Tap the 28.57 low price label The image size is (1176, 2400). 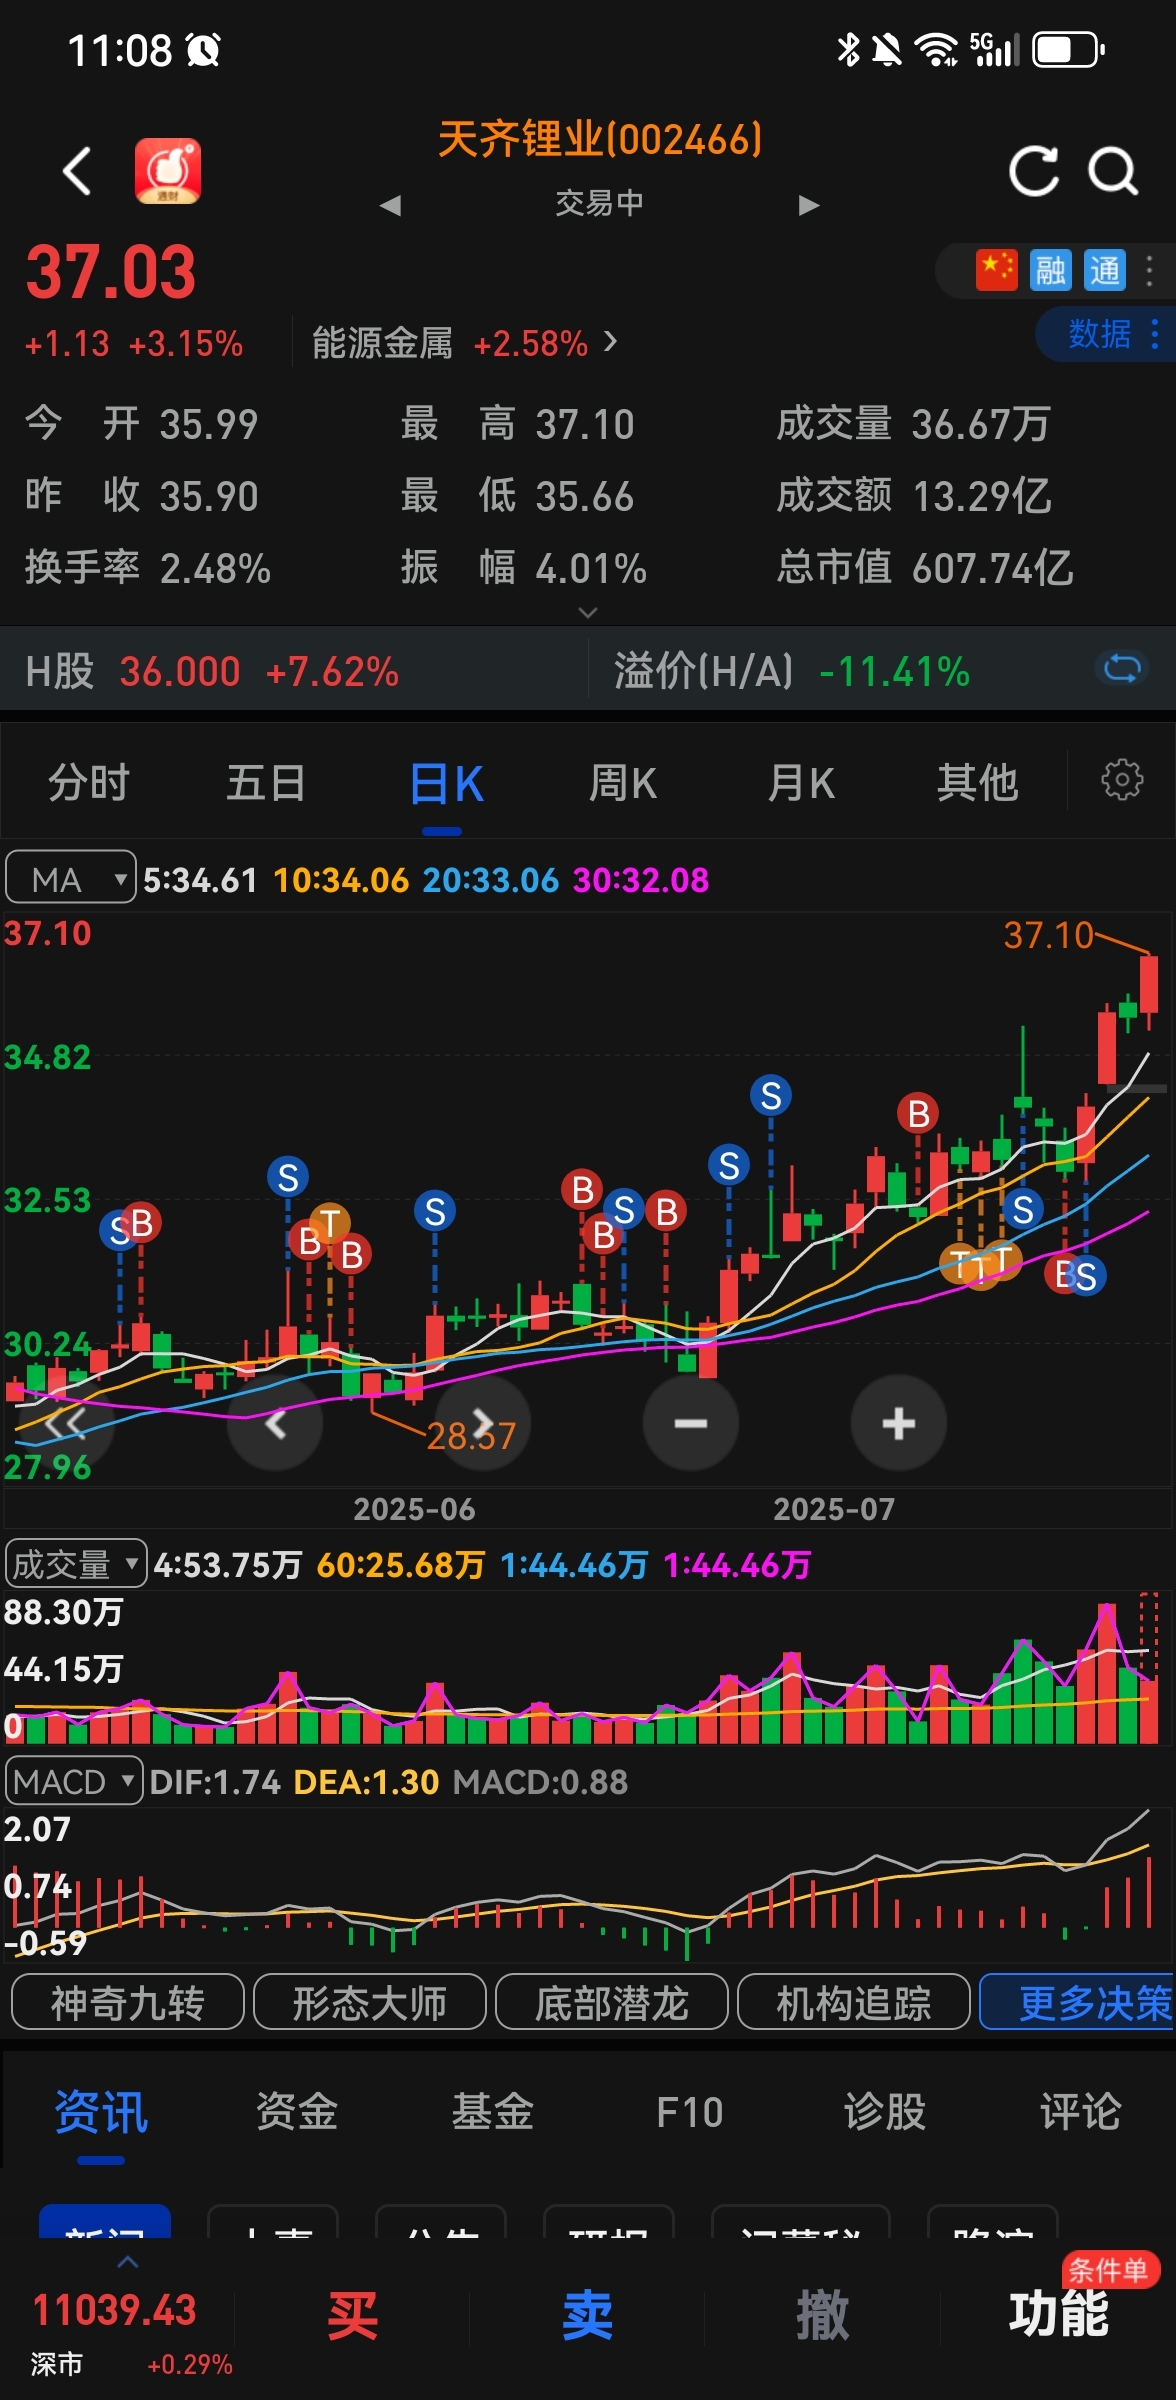tap(471, 1436)
